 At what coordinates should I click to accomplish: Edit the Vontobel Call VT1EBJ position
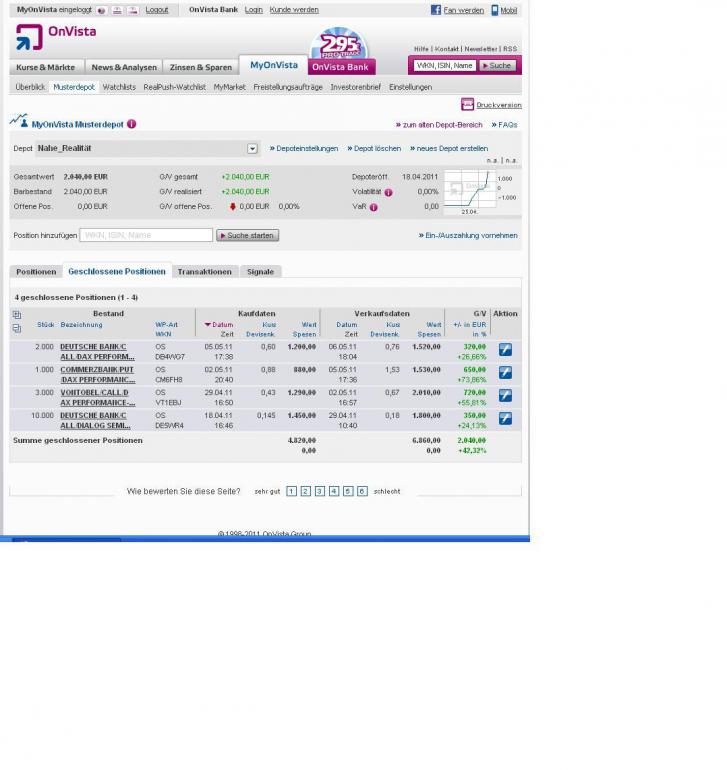coord(505,395)
